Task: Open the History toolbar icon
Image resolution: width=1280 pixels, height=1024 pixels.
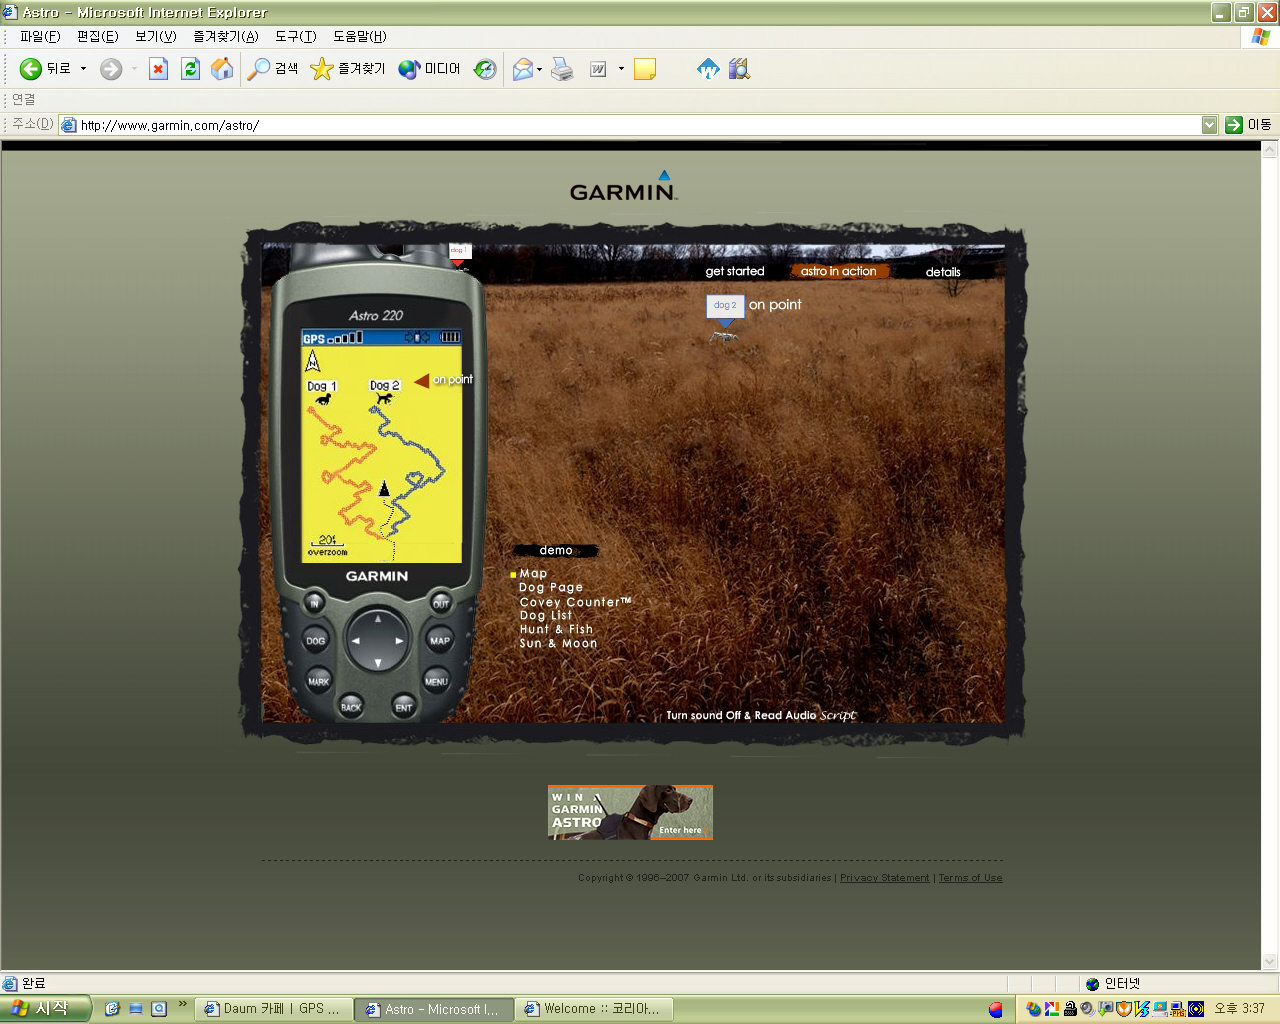Action: click(485, 69)
